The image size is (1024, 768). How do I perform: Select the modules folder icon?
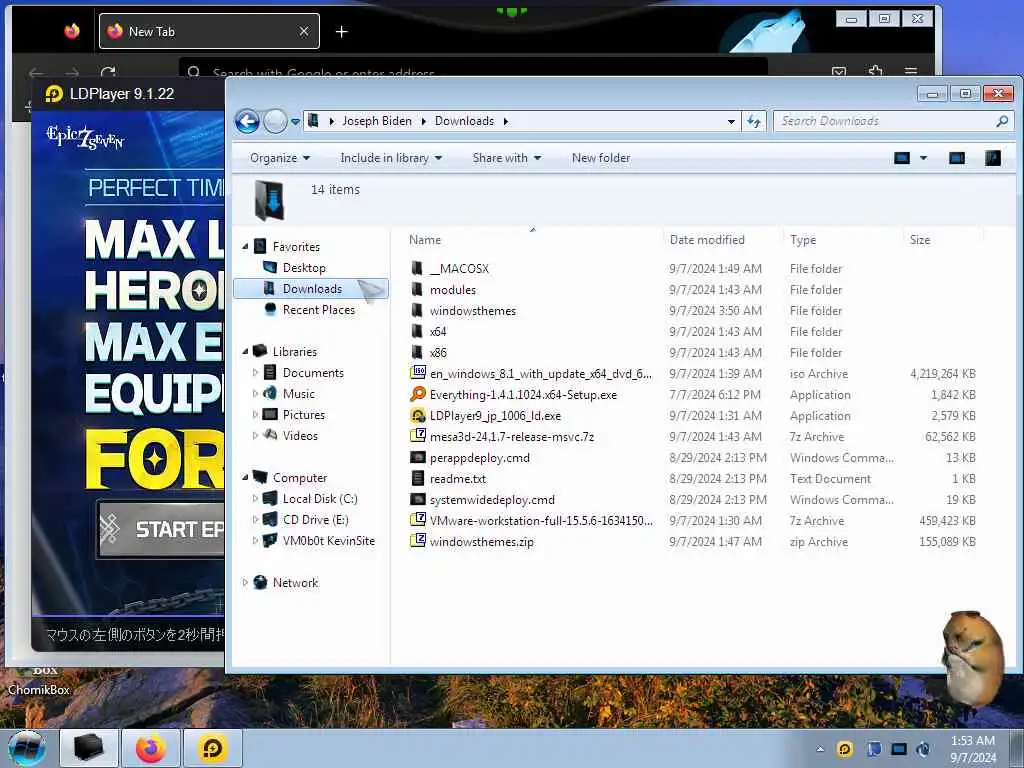[x=418, y=289]
